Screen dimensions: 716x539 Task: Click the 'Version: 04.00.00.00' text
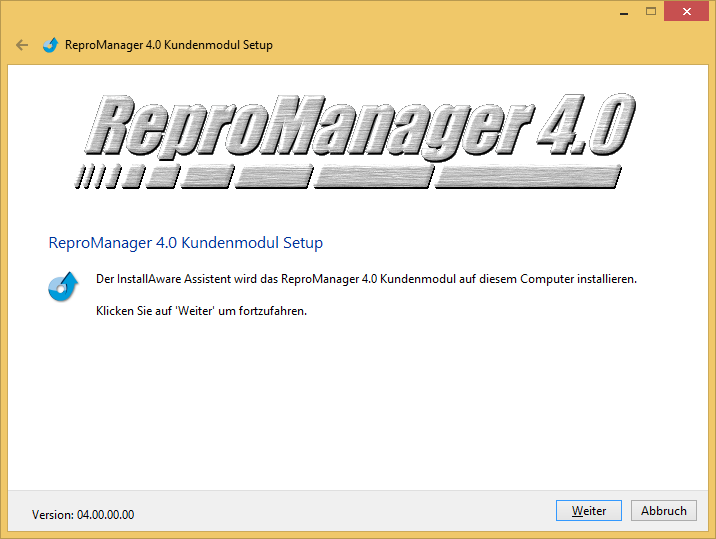click(x=83, y=515)
